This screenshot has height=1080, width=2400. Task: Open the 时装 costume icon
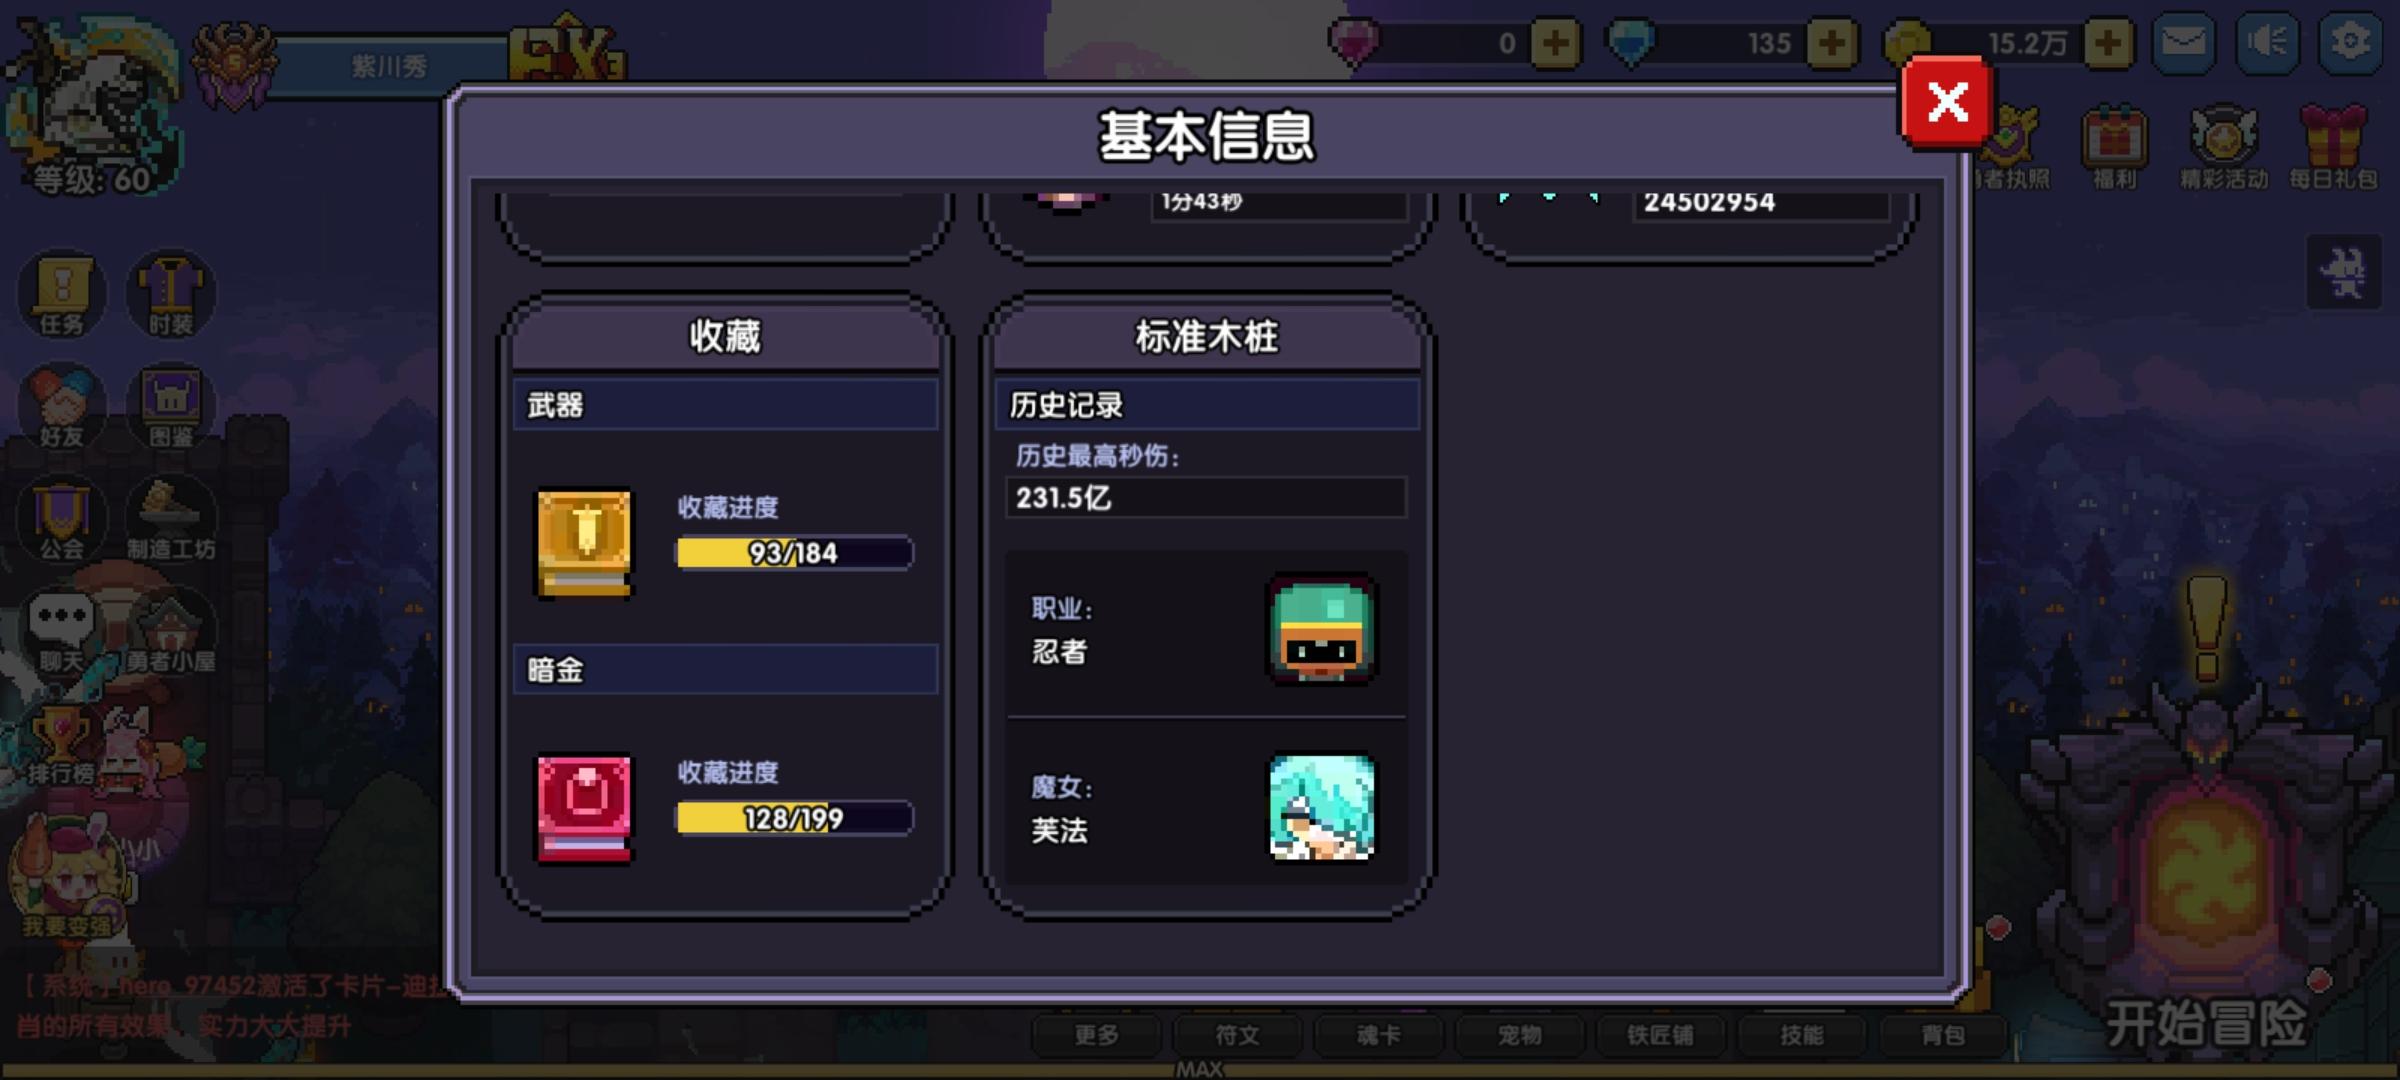(x=171, y=295)
